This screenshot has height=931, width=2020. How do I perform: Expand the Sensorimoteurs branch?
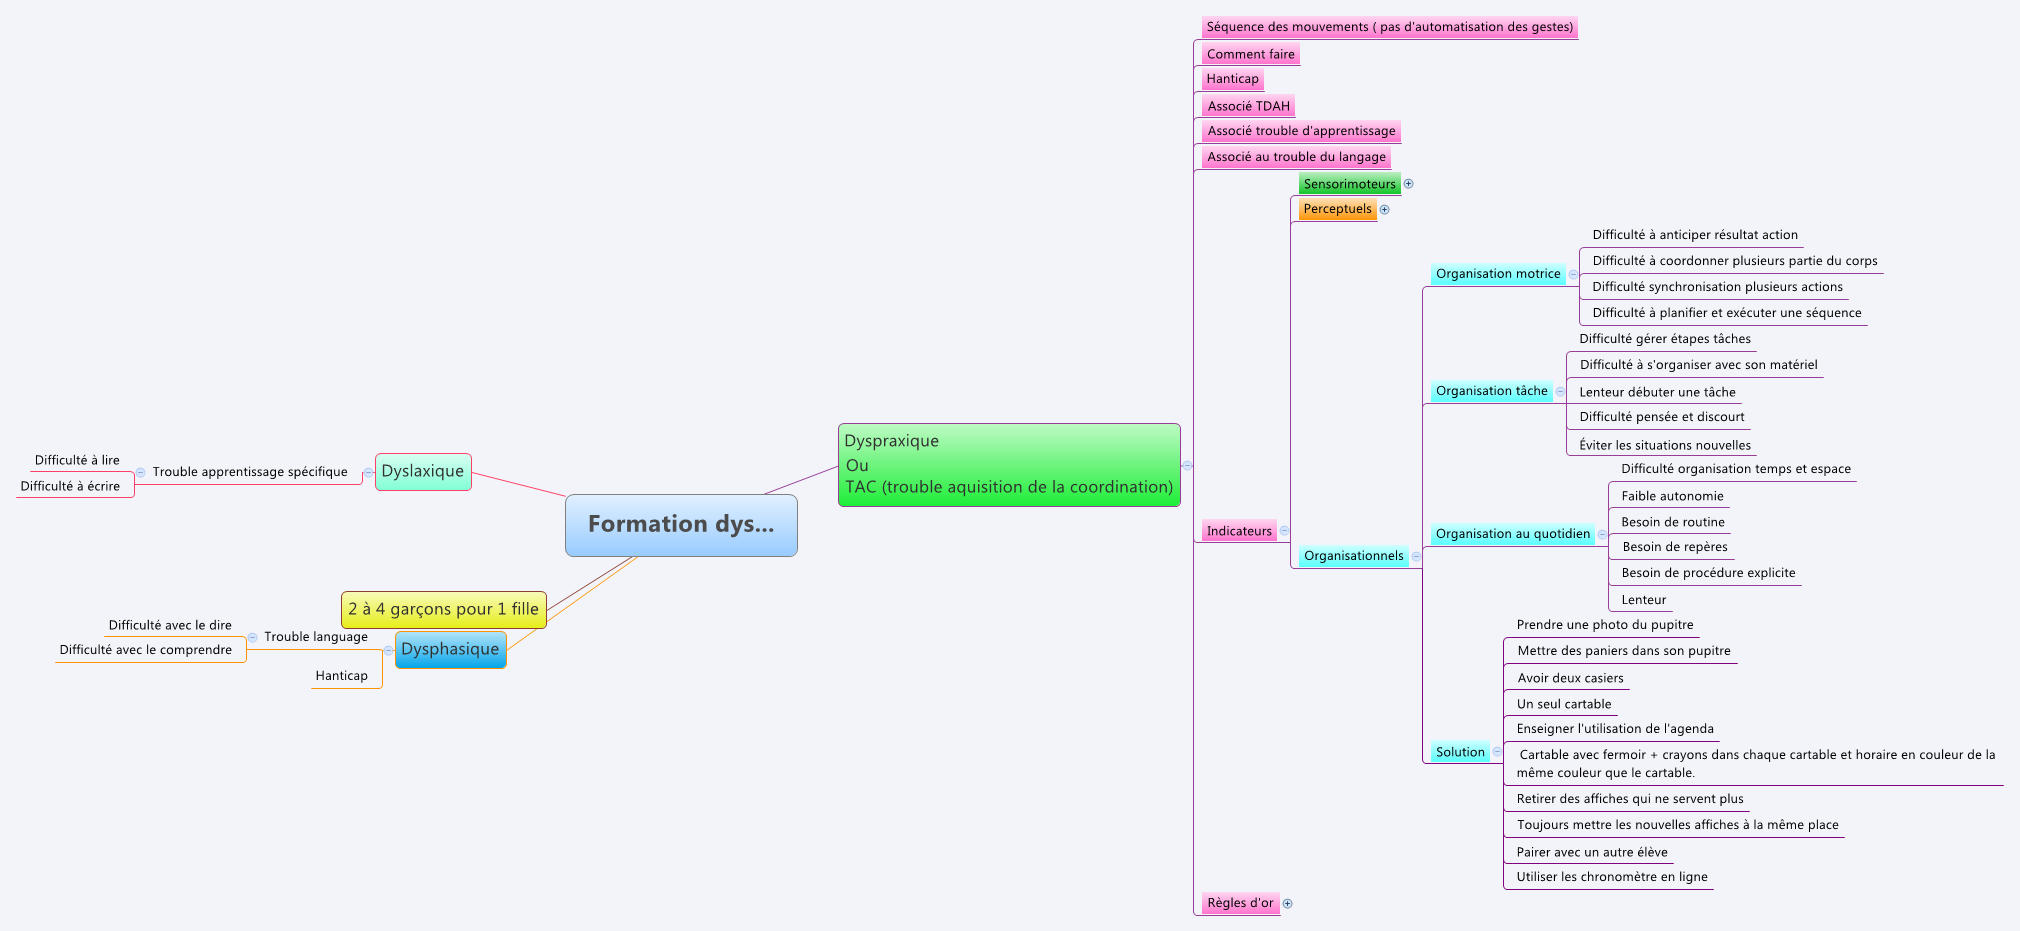tap(1409, 183)
